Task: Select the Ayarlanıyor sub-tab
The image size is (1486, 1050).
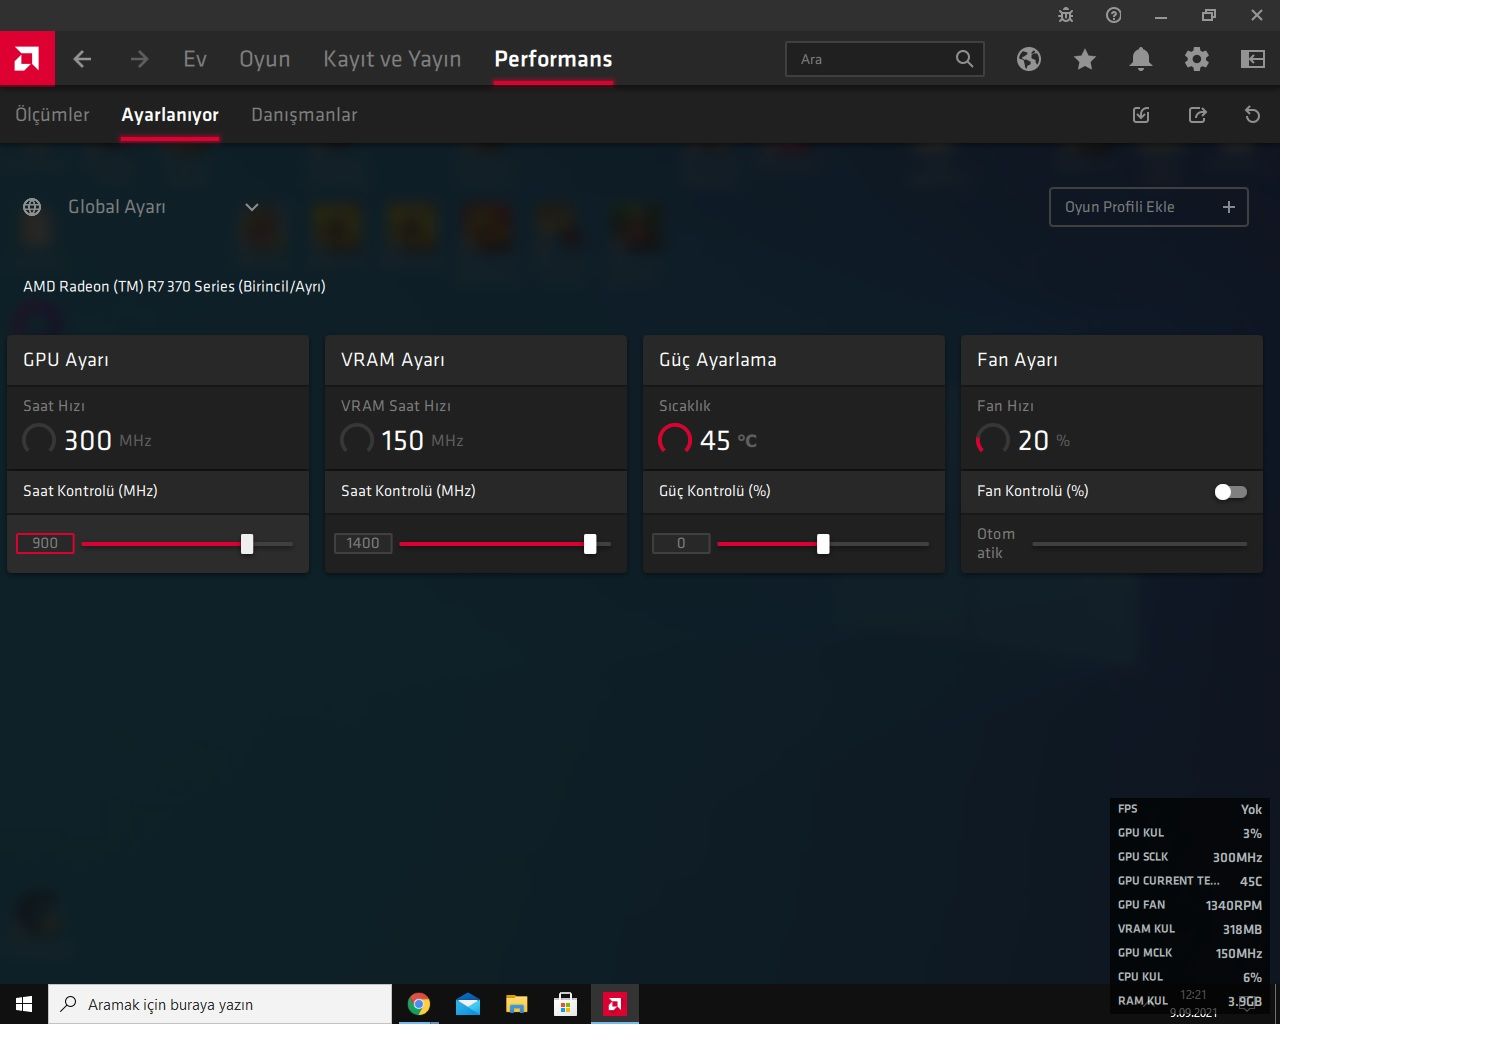Action: click(170, 115)
